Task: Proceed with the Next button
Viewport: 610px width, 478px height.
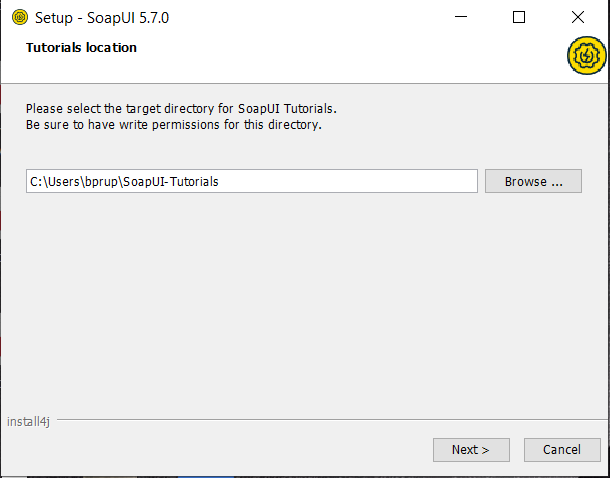Action: (471, 450)
